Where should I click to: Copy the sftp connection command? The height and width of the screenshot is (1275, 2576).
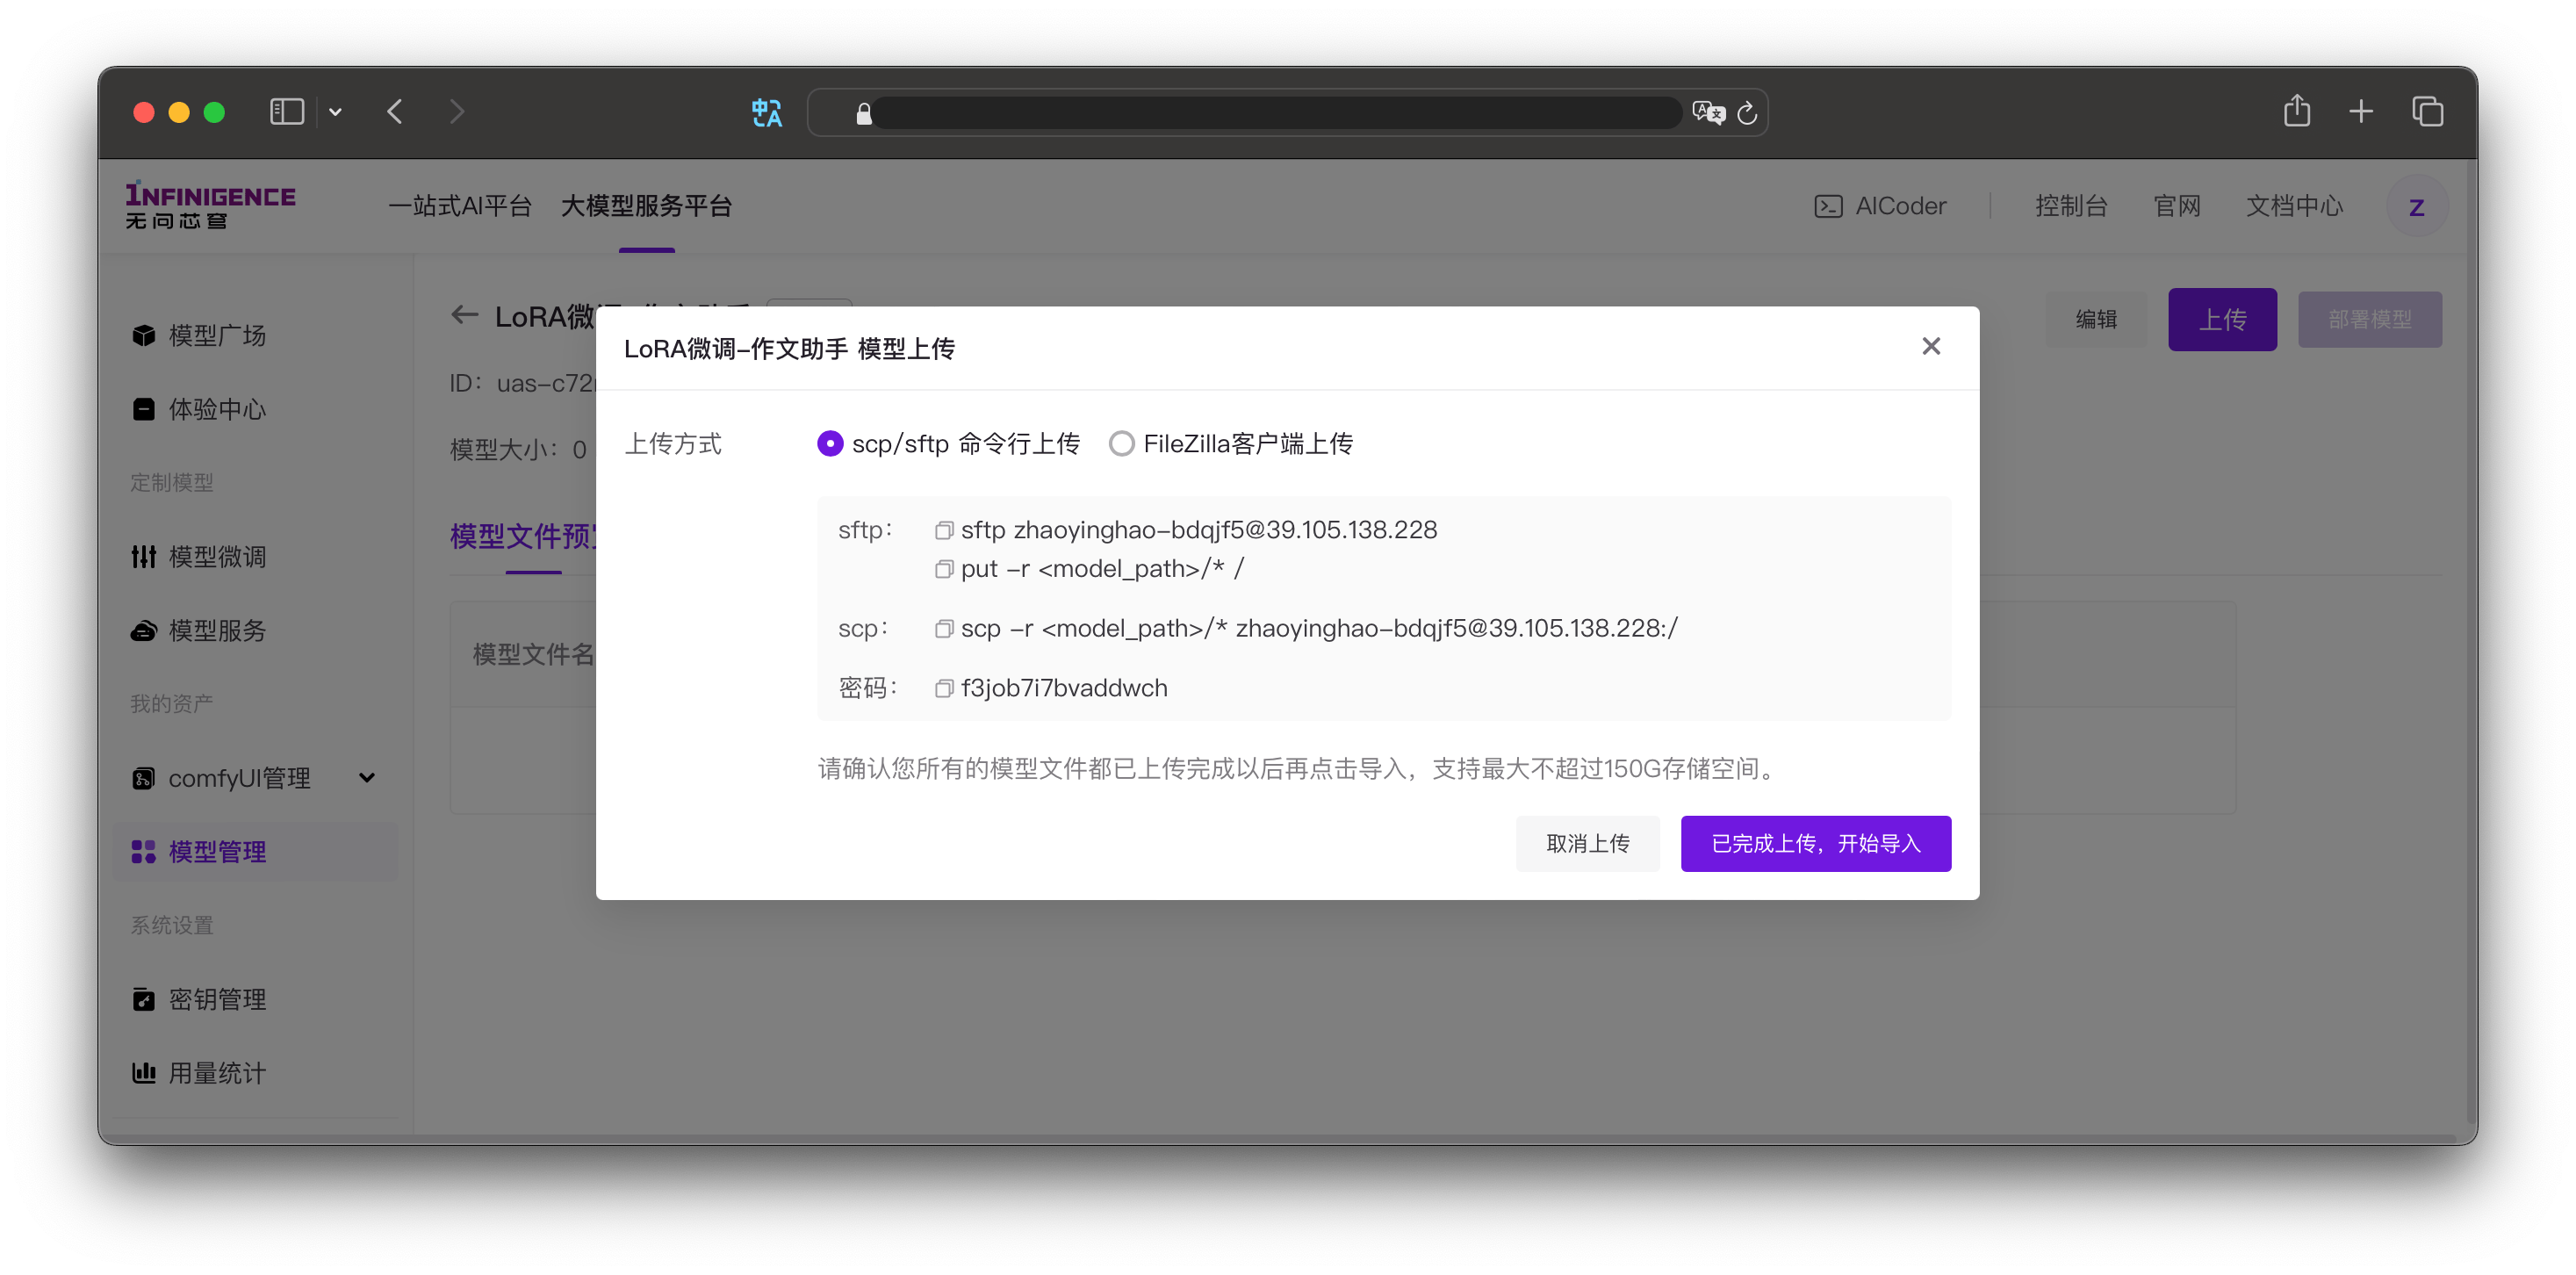click(943, 530)
